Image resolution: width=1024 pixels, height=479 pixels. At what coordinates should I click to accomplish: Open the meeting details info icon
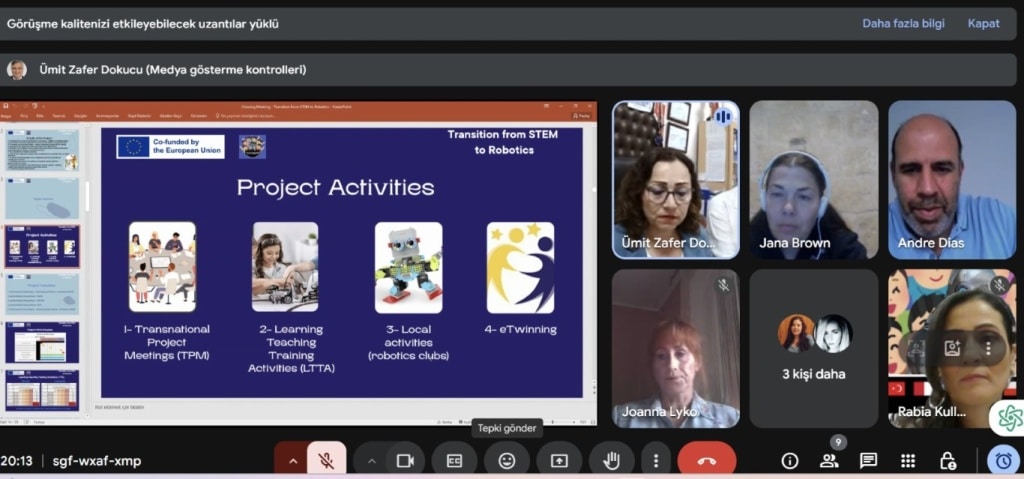click(x=790, y=460)
